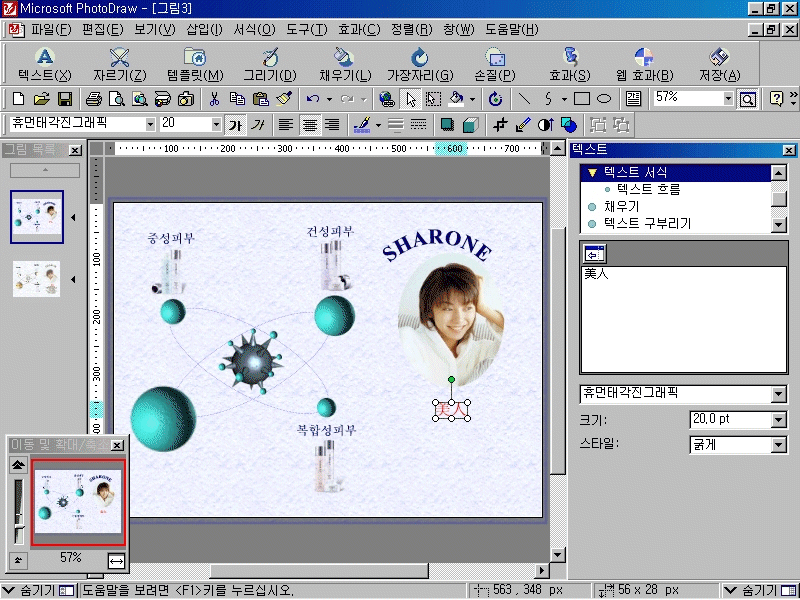Image resolution: width=800 pixels, height=600 pixels.
Task: Select 채우기 in the text panel list
Action: (621, 207)
